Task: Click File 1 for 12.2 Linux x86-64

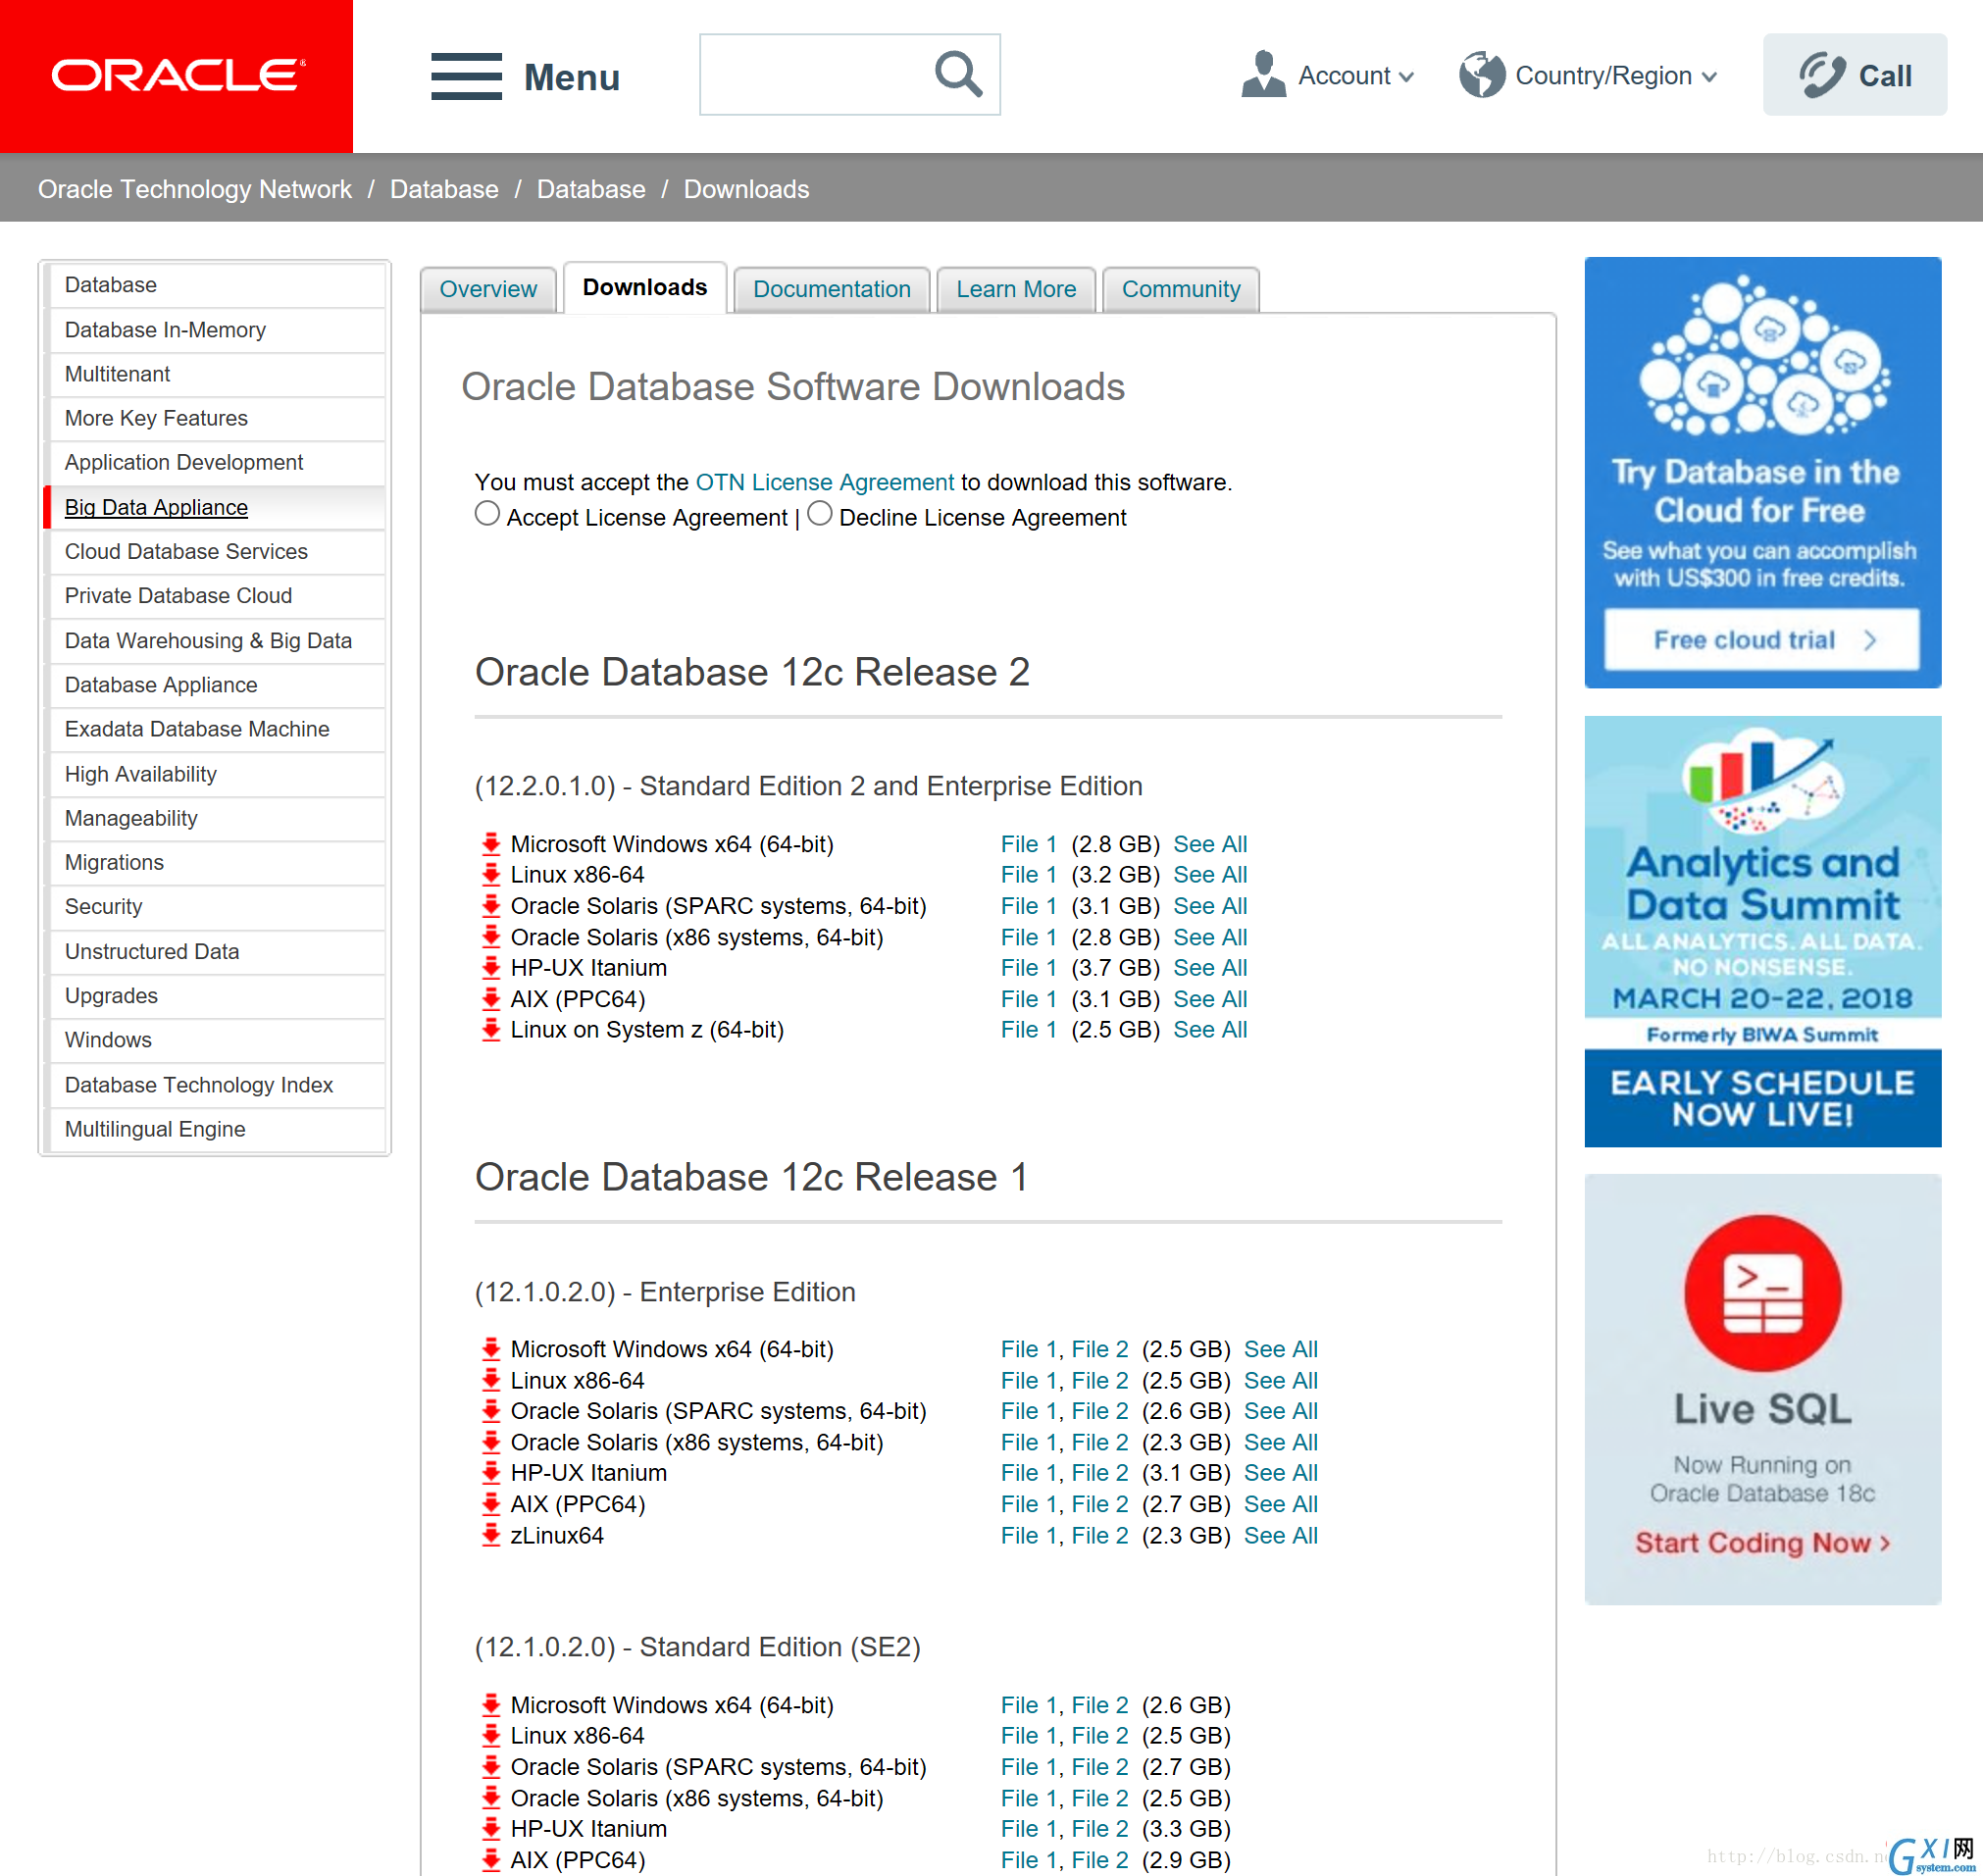Action: (1028, 875)
